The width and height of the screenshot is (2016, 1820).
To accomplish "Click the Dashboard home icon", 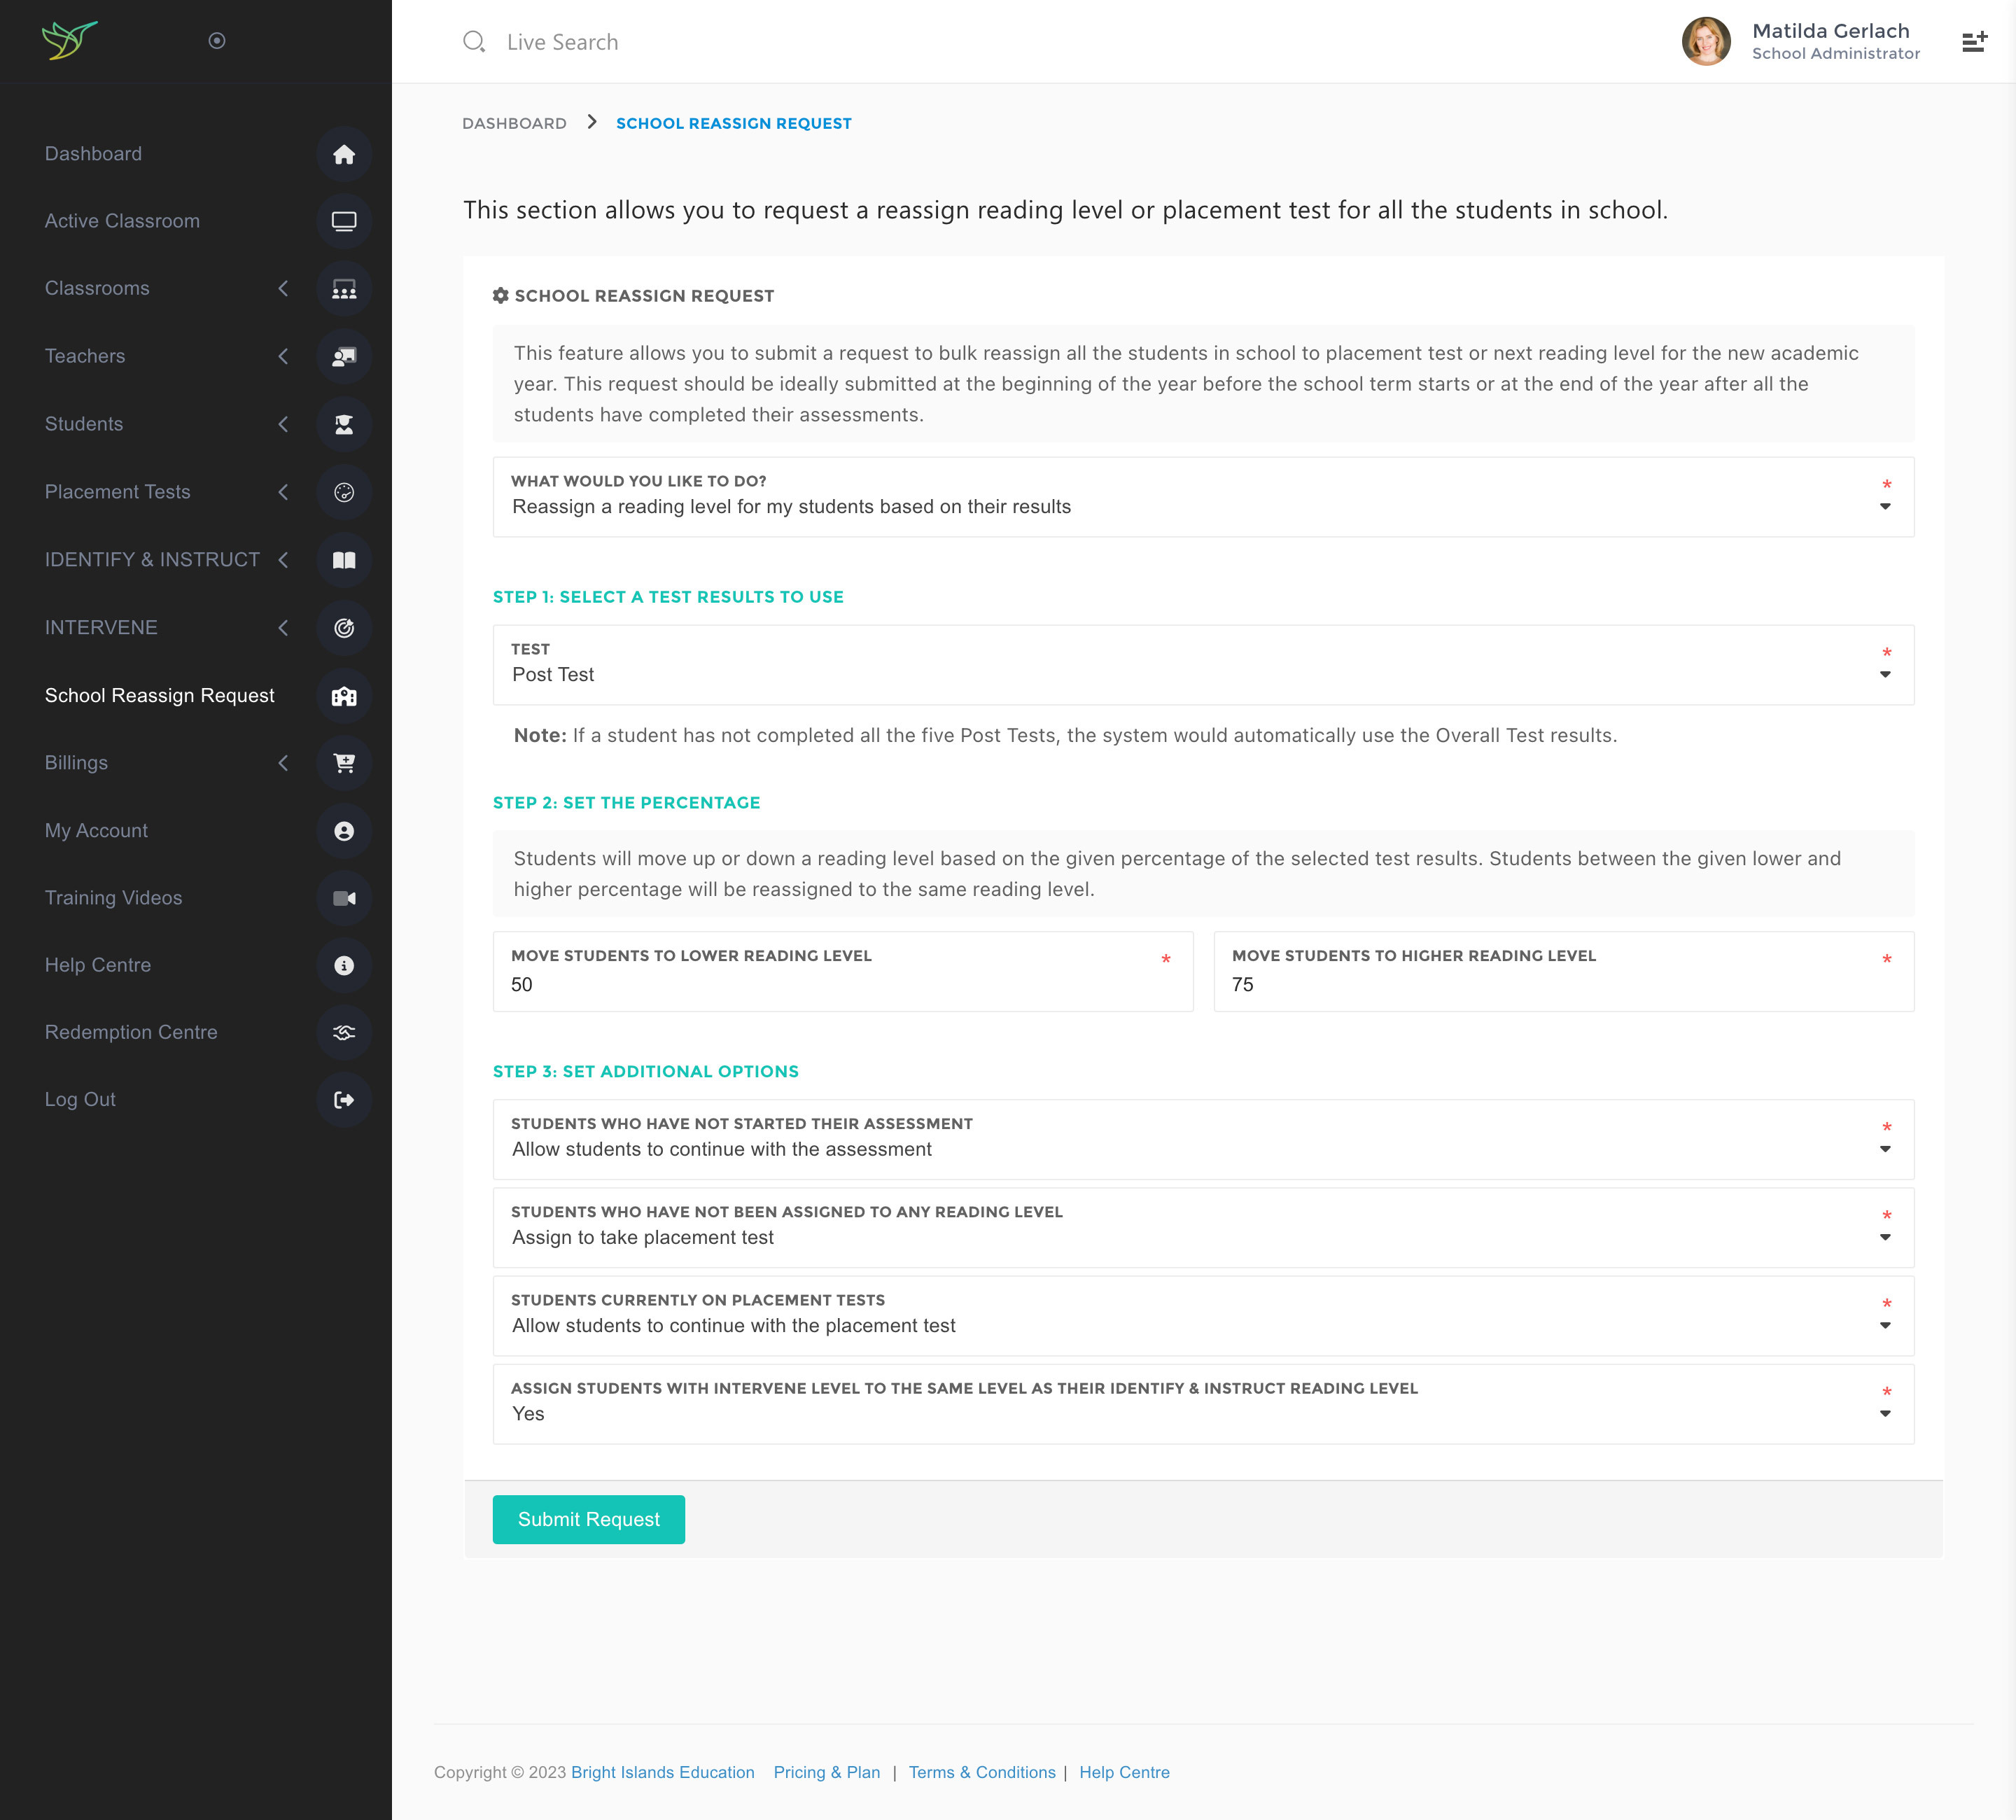I will tap(343, 154).
